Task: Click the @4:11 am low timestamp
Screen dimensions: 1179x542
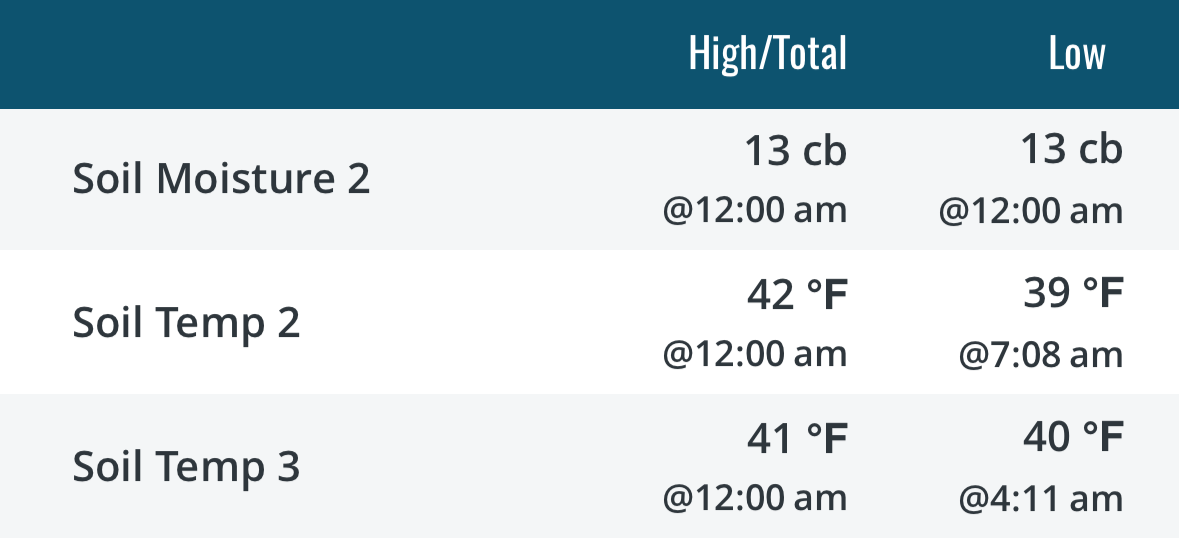Action: click(x=1041, y=498)
